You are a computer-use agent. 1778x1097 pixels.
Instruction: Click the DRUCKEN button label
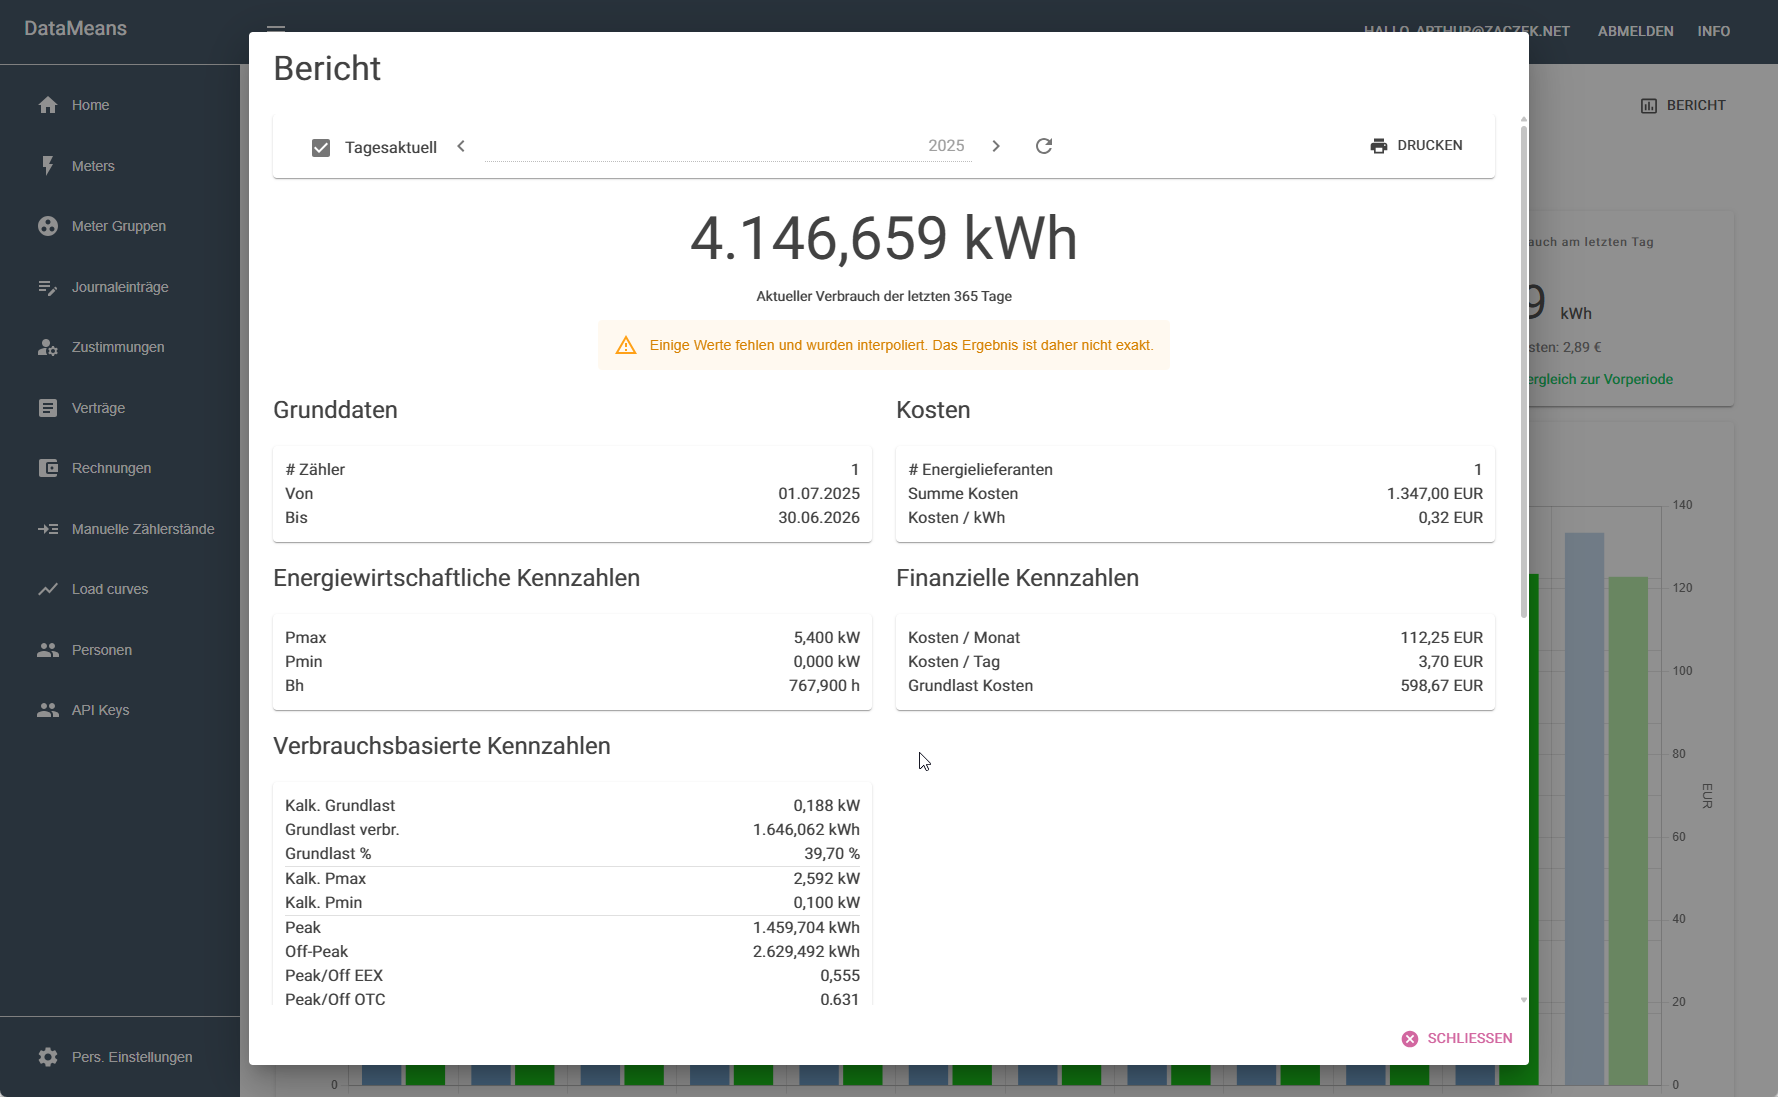tap(1430, 146)
